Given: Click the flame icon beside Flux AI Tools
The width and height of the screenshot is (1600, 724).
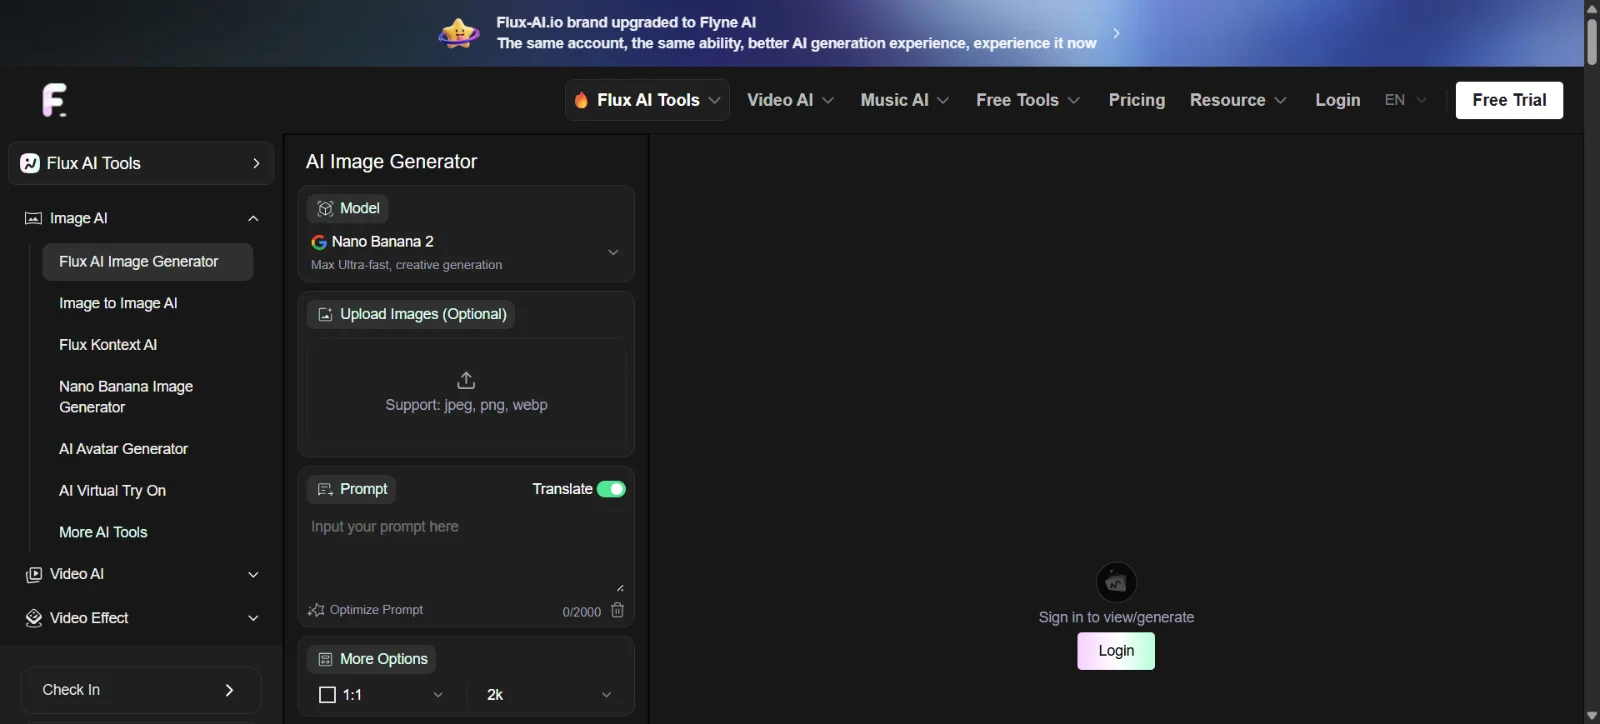Looking at the screenshot, I should 581,100.
